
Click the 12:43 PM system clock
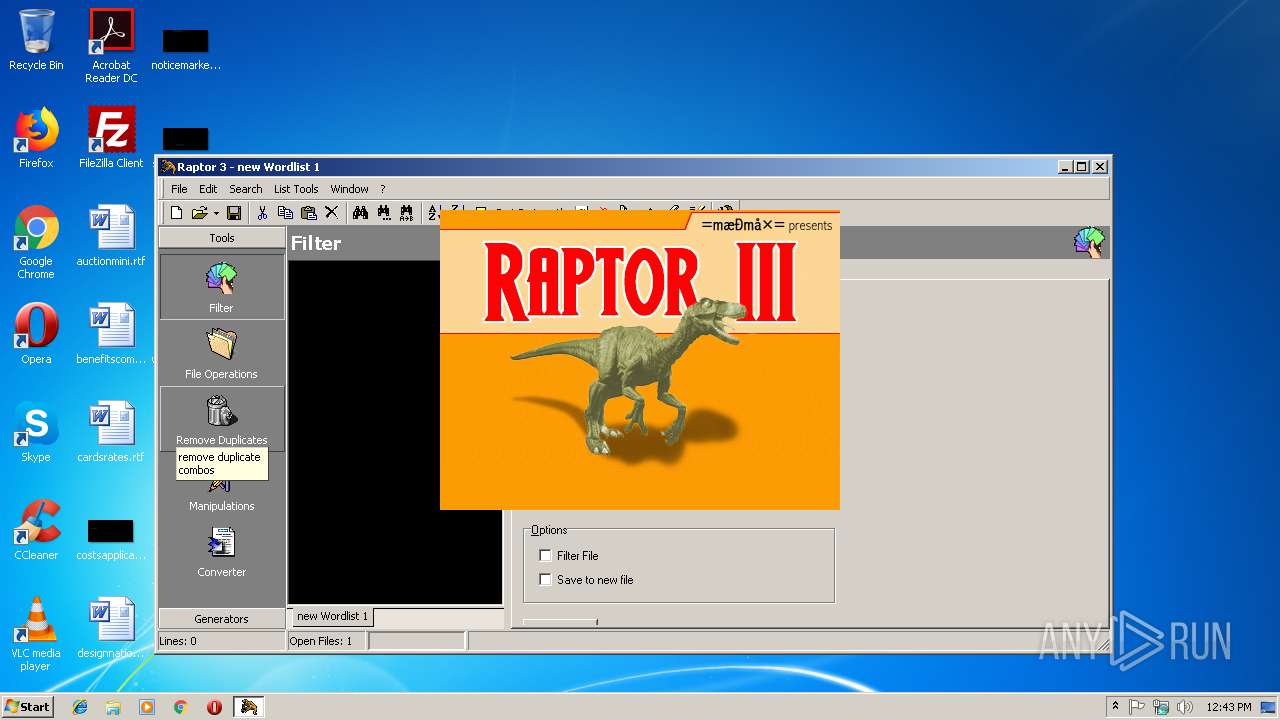1228,707
